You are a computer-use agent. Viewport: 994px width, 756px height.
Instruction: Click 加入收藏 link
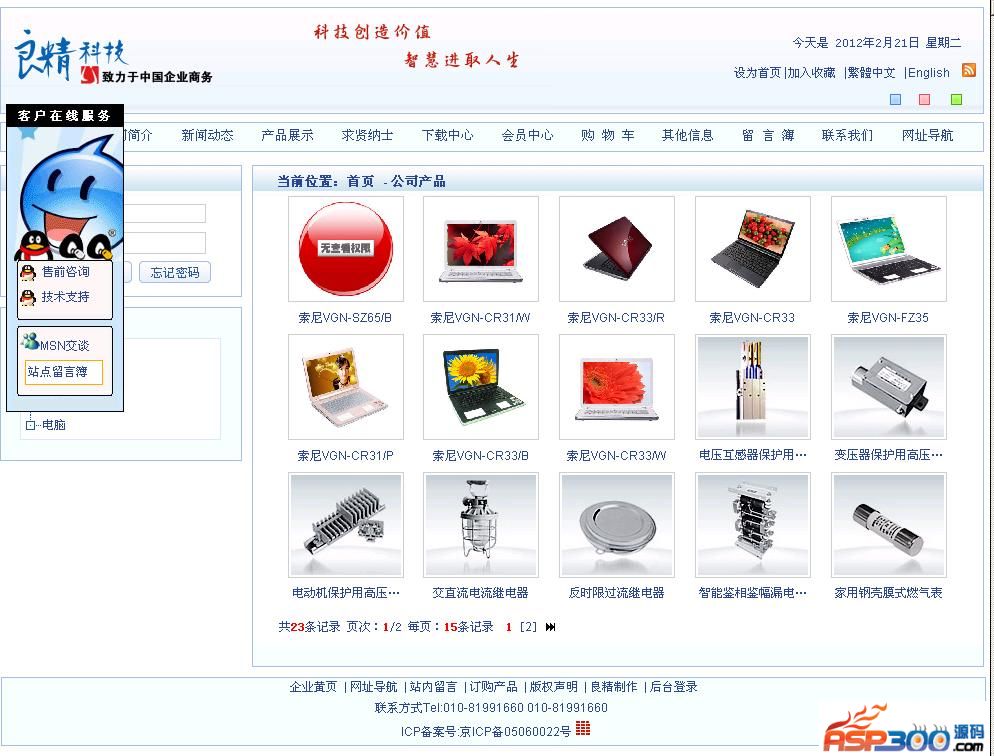[x=811, y=73]
